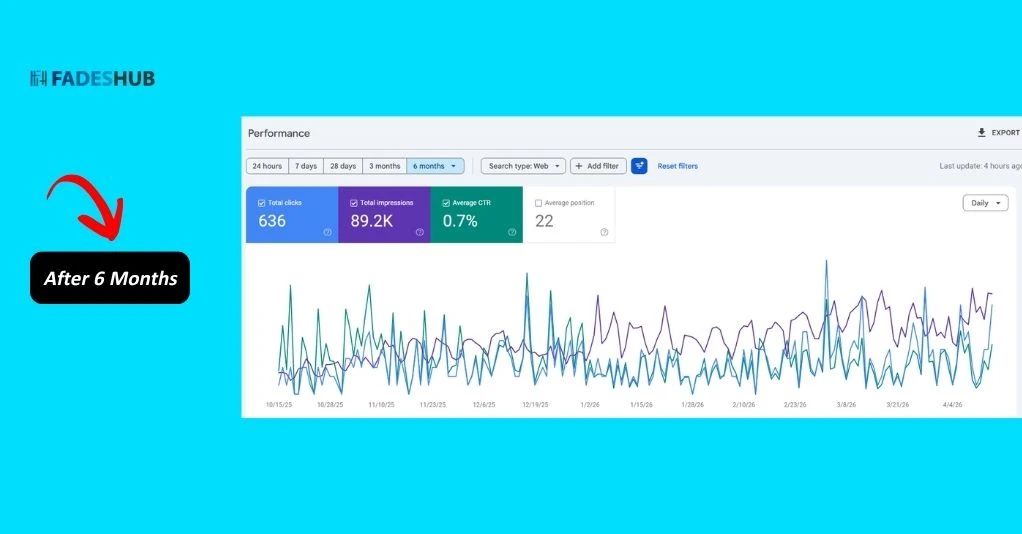
Task: Click the Add filter button
Action: [598, 166]
